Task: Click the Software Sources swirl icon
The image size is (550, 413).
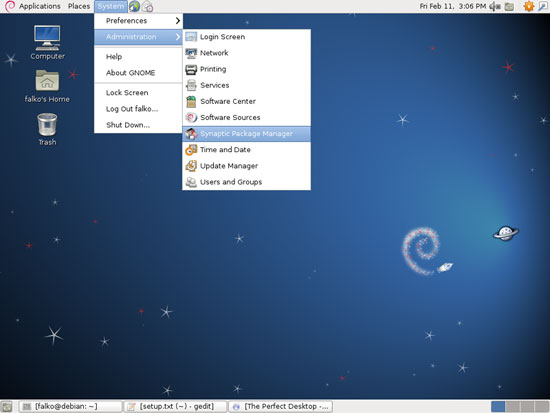Action: tap(191, 118)
